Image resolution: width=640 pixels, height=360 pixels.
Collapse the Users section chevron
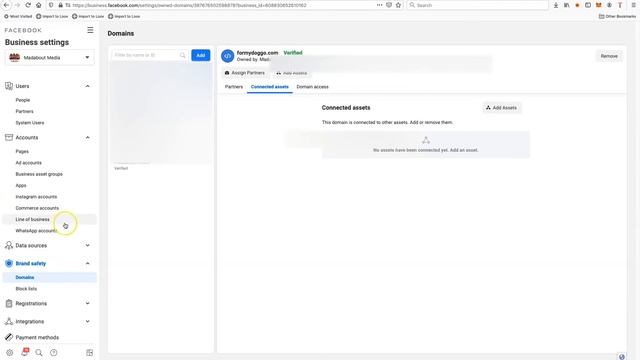click(87, 86)
